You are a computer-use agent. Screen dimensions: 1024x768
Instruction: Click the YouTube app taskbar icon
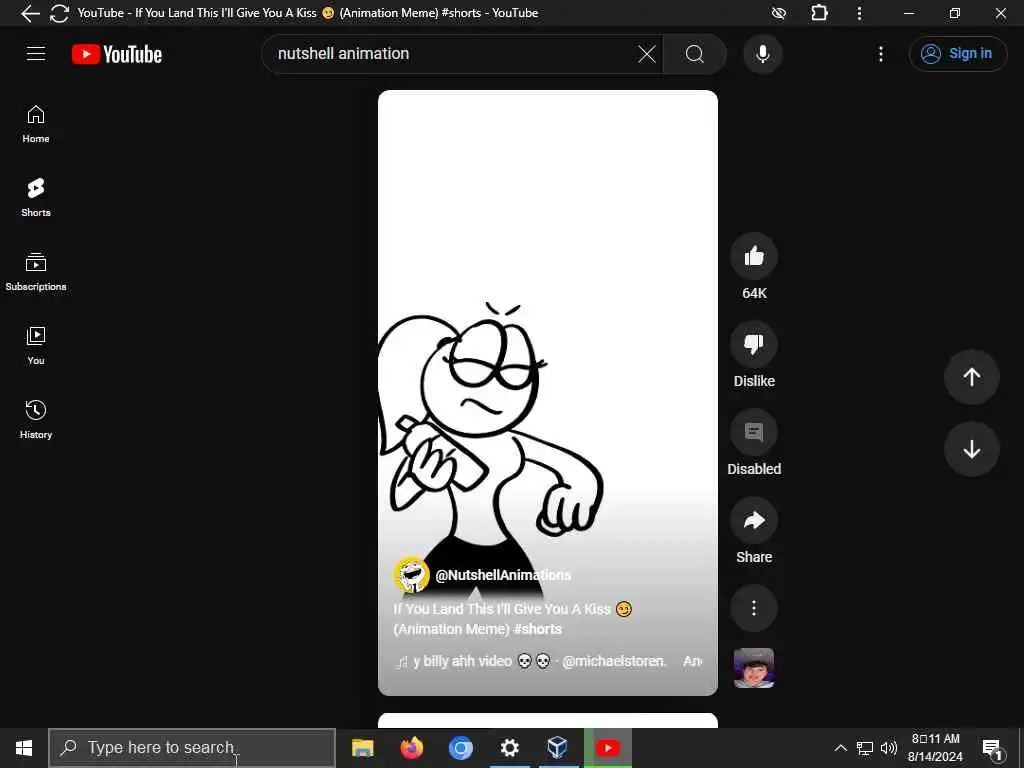click(x=607, y=748)
